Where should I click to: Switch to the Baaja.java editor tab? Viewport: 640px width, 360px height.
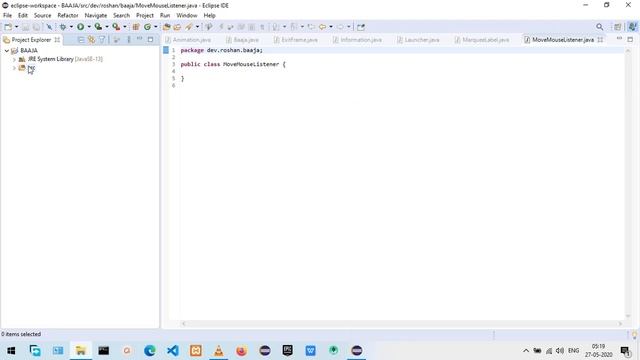242,40
